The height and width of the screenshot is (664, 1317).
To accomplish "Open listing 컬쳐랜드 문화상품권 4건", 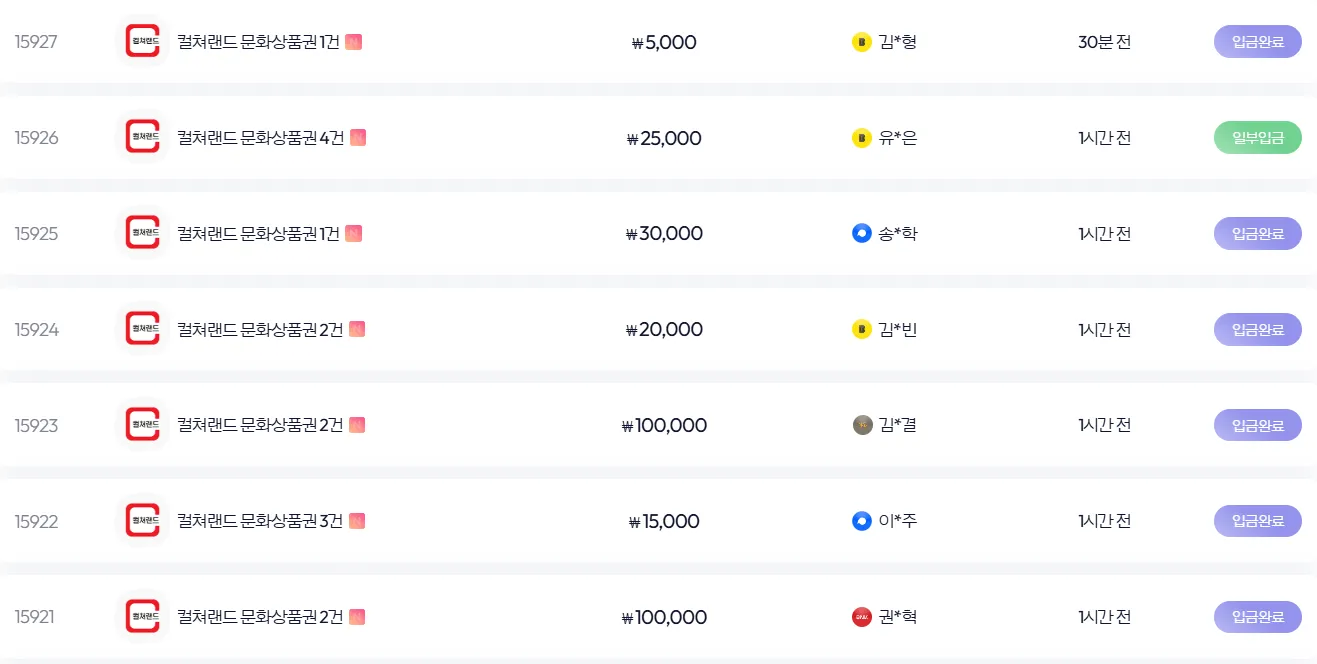I will pos(260,138).
